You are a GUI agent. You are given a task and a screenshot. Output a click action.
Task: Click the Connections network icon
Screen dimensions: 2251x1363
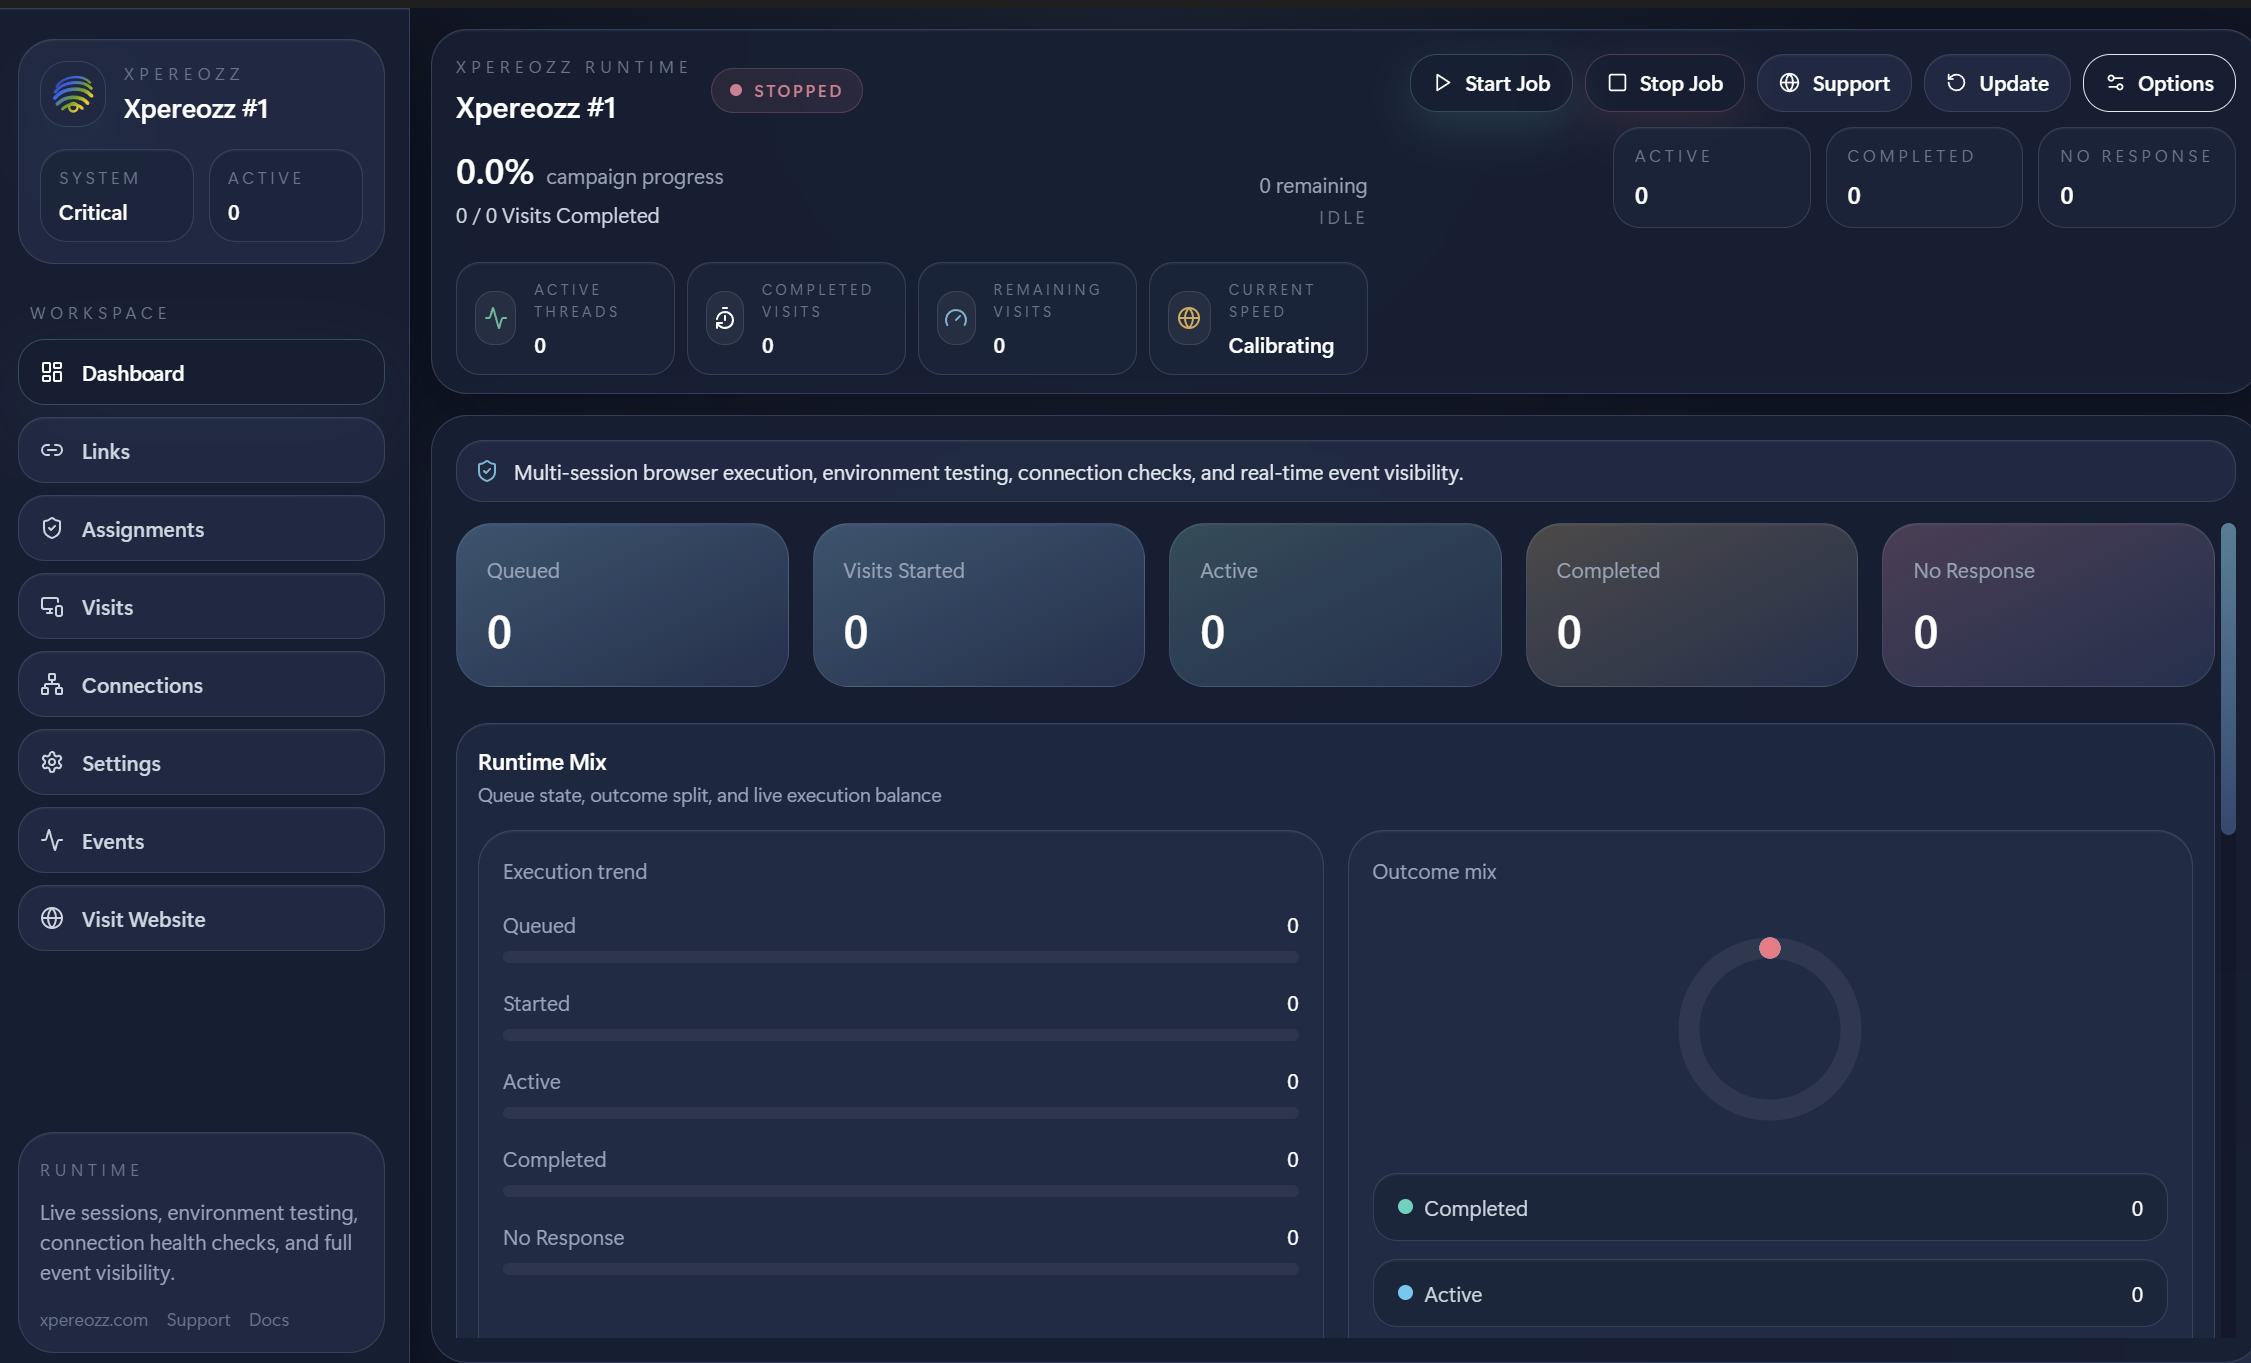[52, 684]
